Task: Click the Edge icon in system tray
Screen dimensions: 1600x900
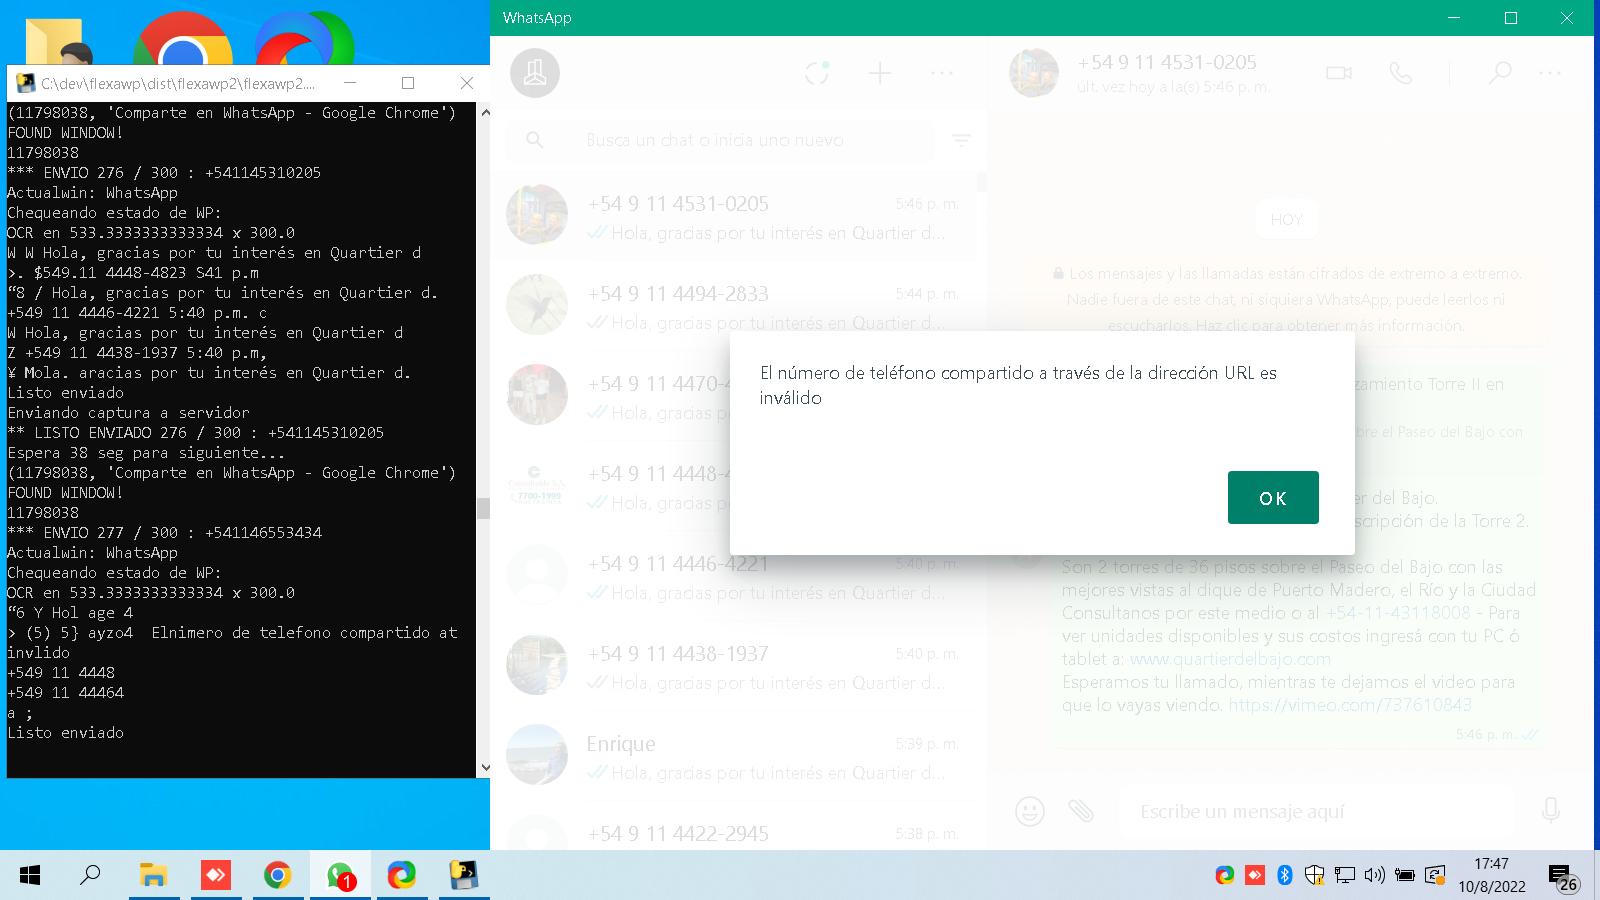Action: [1224, 876]
